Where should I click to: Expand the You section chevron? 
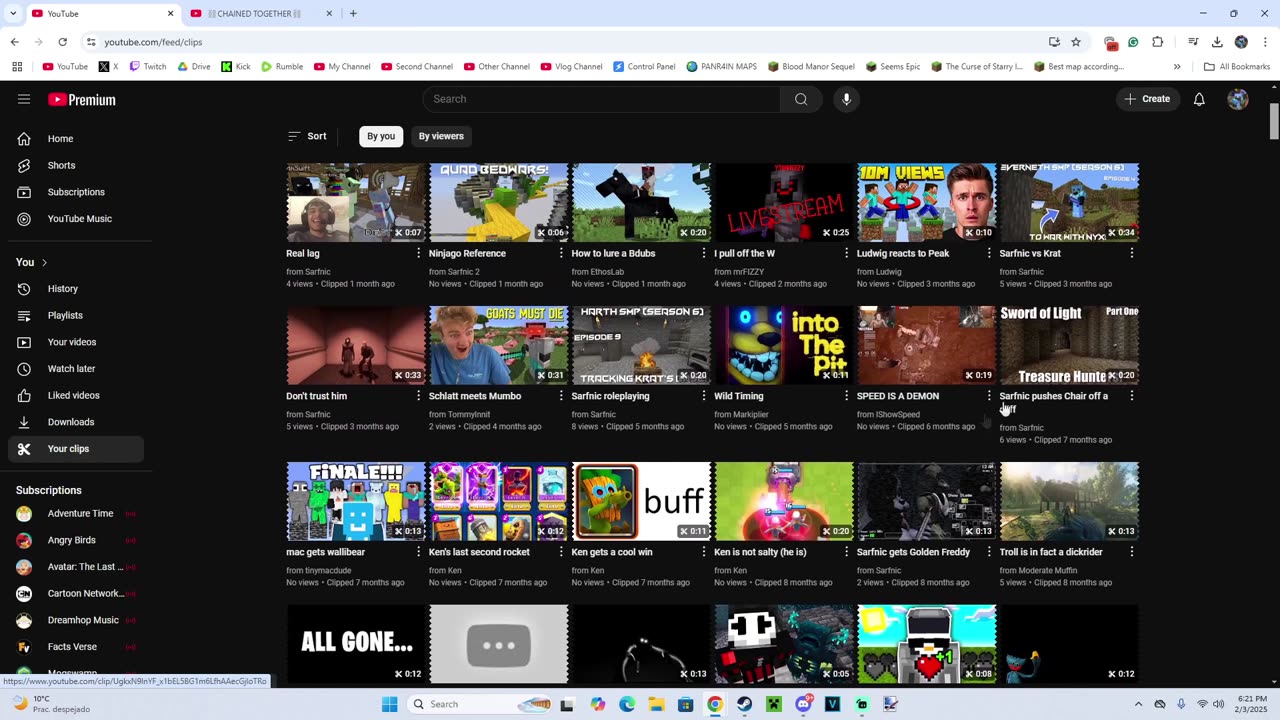pos(44,262)
